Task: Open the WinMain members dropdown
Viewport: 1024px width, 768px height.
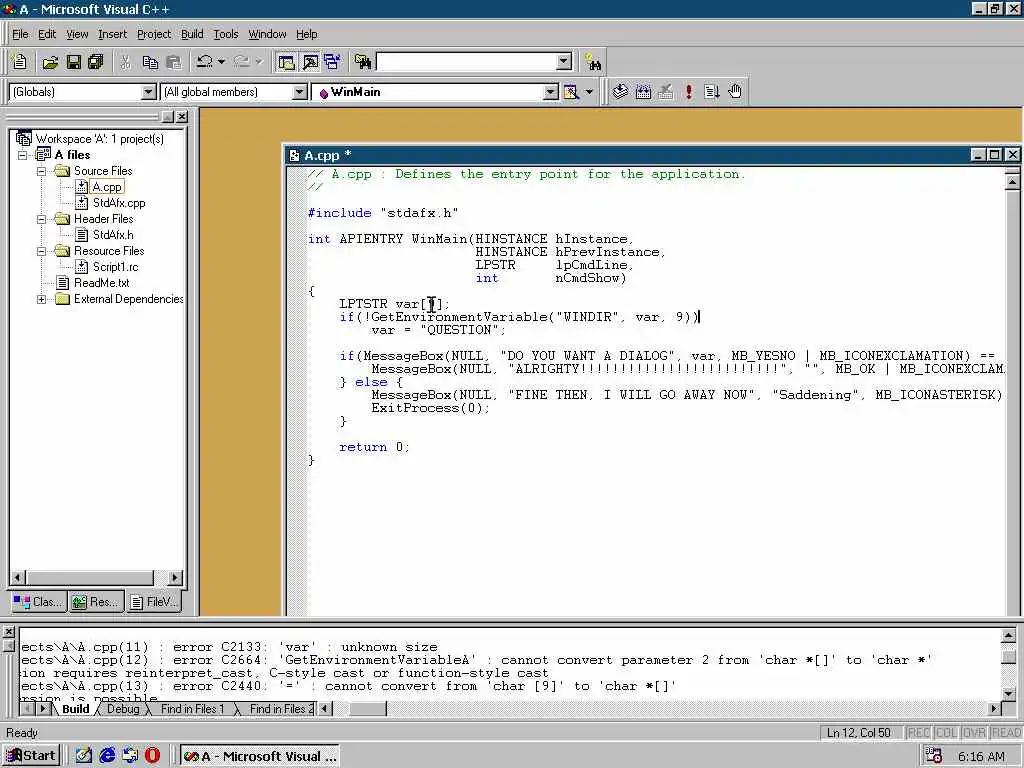Action: point(551,92)
